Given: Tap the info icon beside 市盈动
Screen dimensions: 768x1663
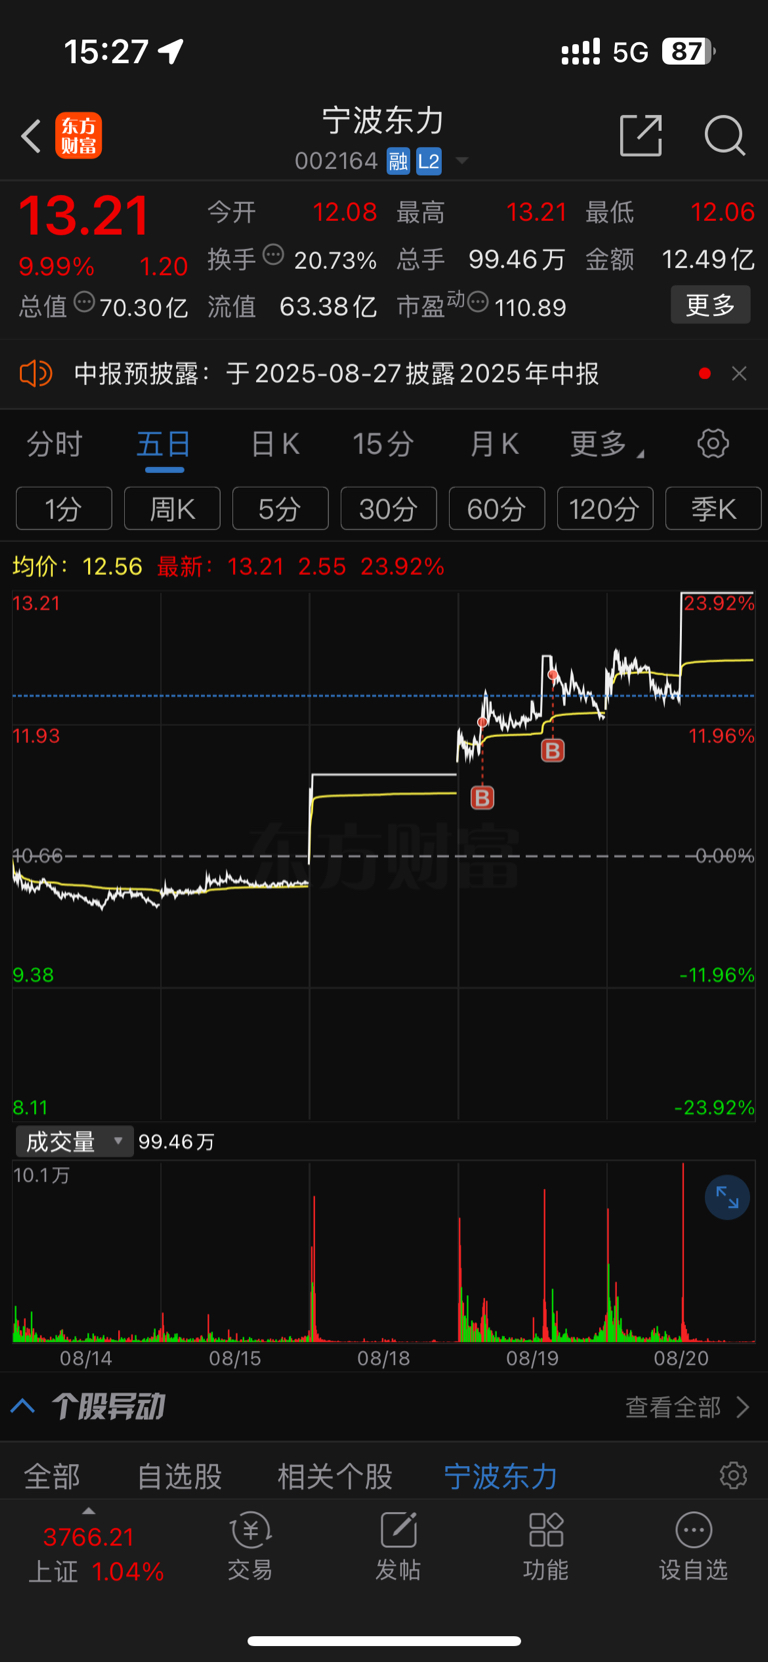Looking at the screenshot, I should tap(478, 302).
